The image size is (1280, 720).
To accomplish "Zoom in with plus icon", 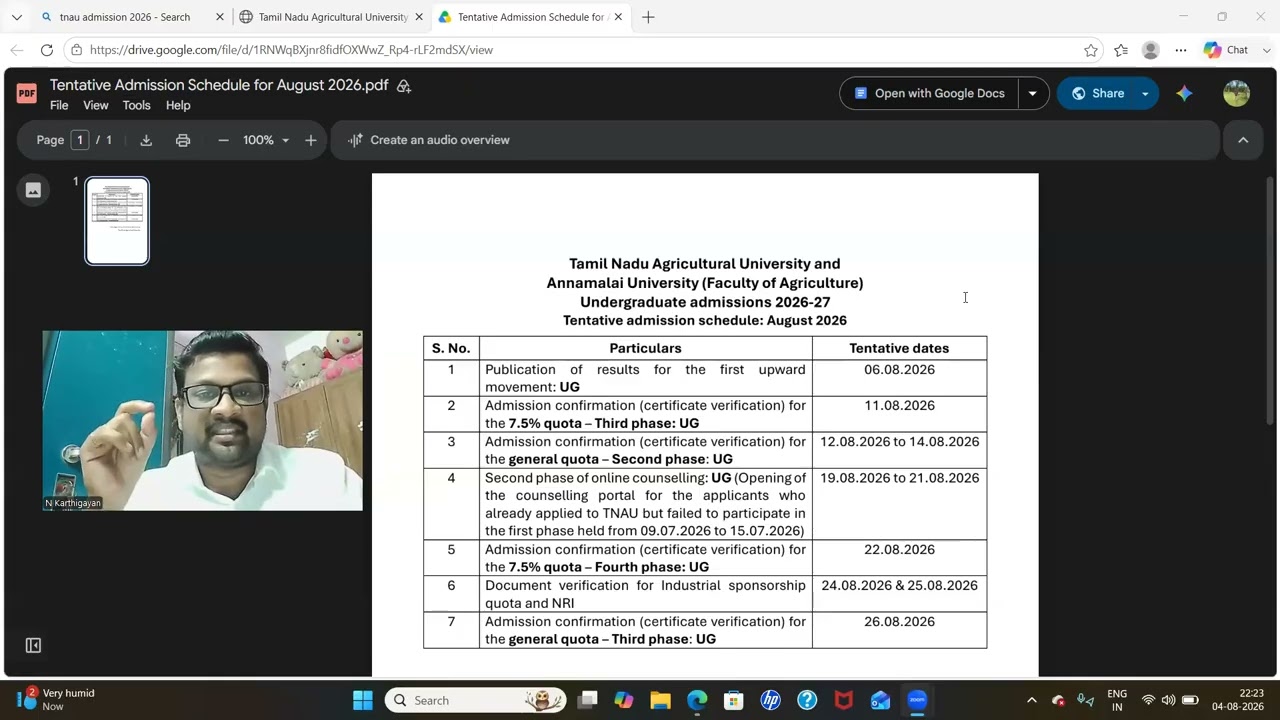I will (311, 140).
